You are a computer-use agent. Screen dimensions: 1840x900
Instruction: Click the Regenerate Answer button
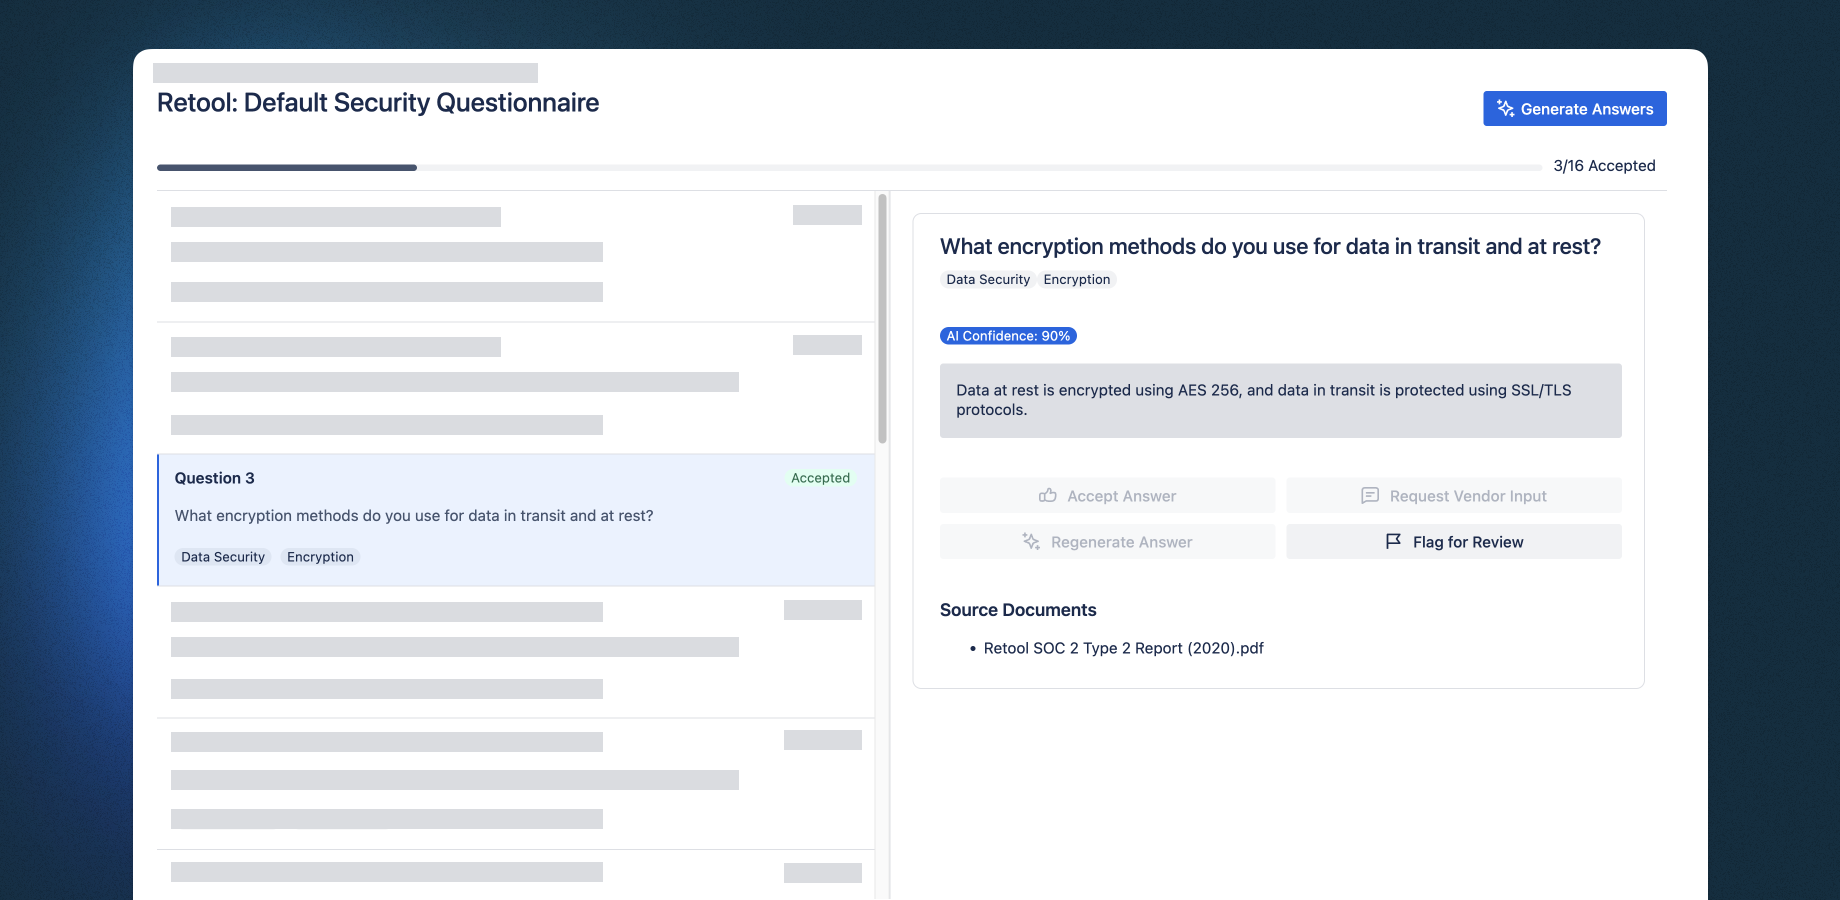(1107, 542)
